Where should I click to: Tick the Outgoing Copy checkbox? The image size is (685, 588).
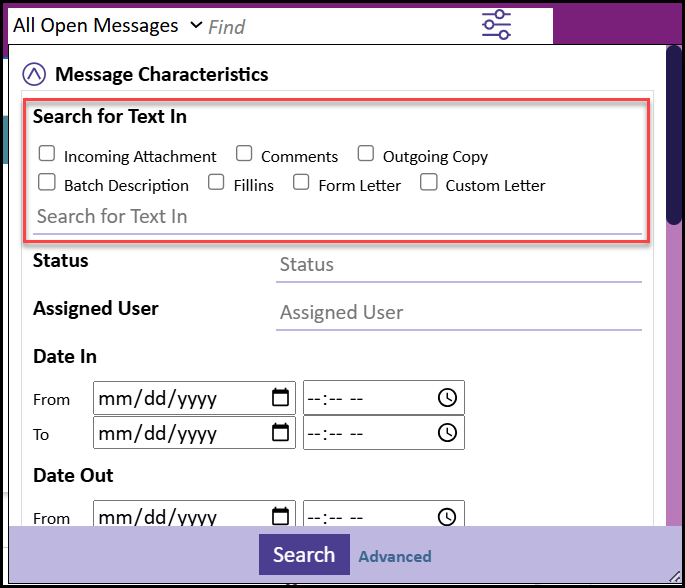click(x=366, y=154)
